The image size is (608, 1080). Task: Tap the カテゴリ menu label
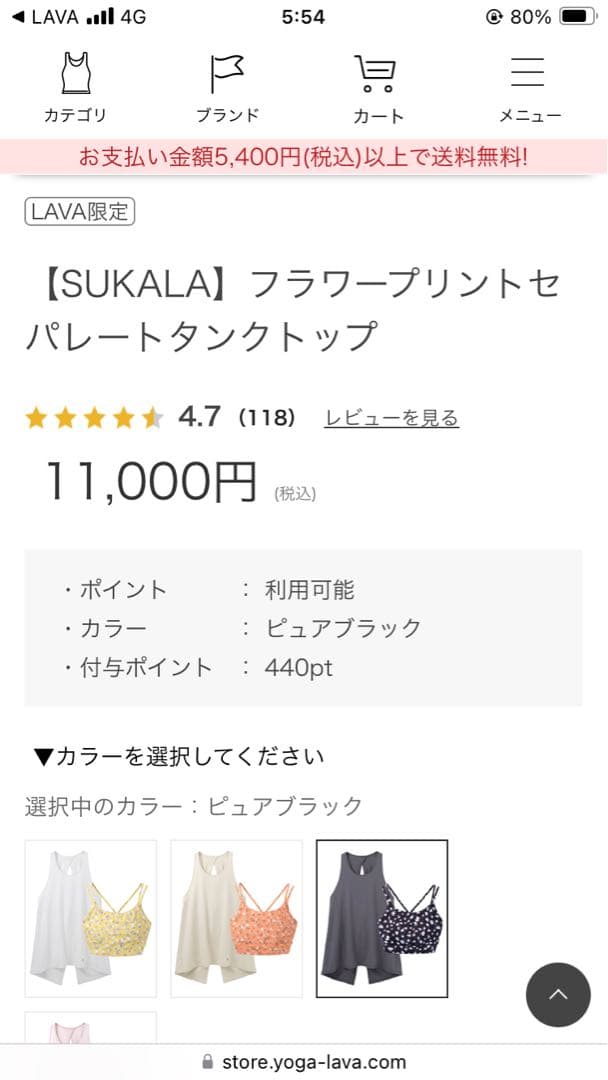[x=75, y=115]
